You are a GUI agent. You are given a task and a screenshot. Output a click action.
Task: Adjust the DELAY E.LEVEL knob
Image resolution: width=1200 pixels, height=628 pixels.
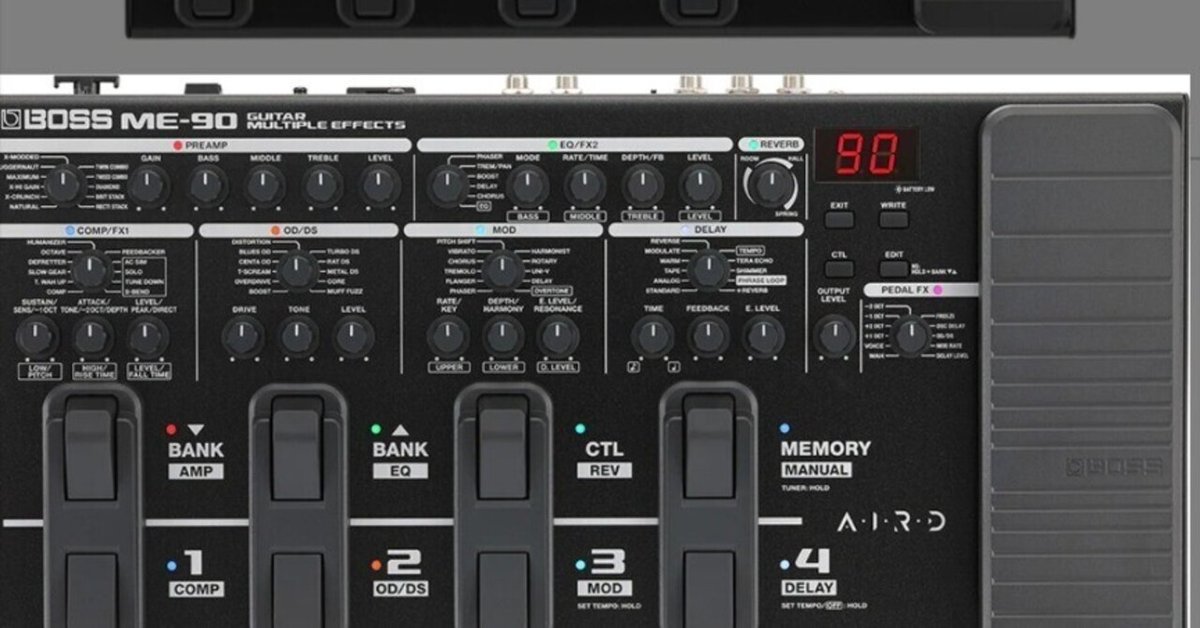[x=765, y=338]
